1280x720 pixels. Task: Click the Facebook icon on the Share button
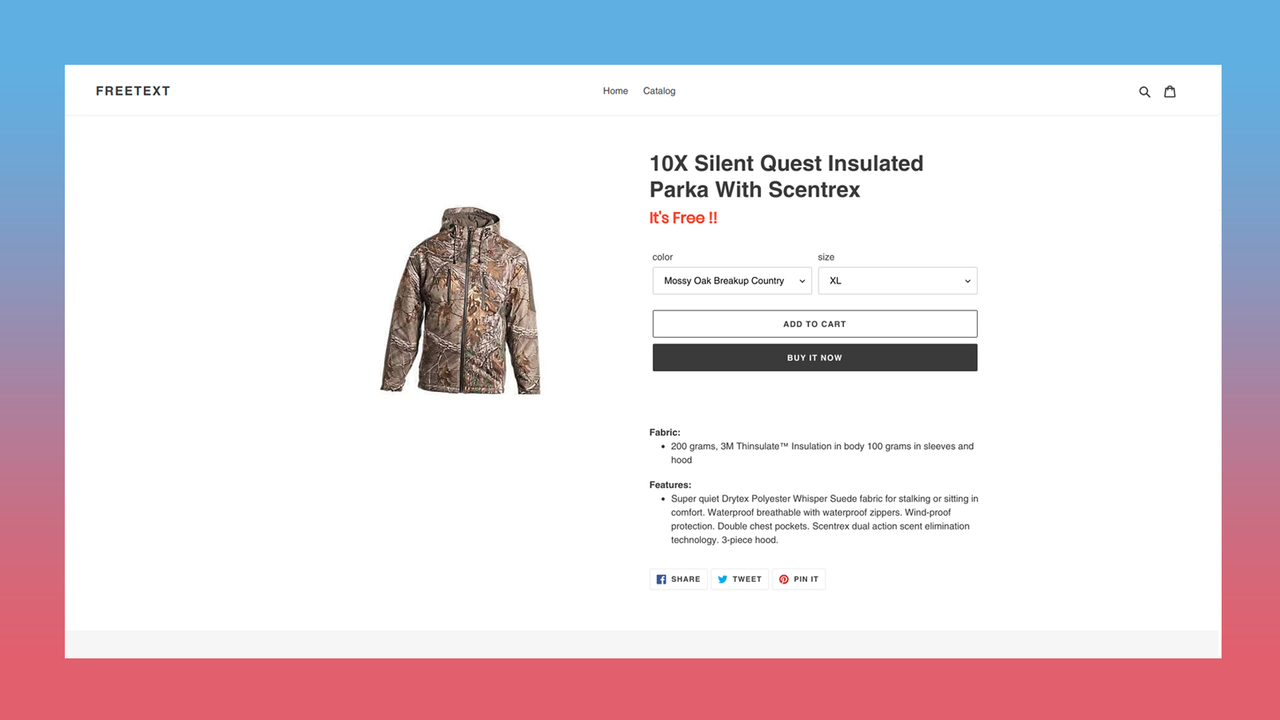661,579
